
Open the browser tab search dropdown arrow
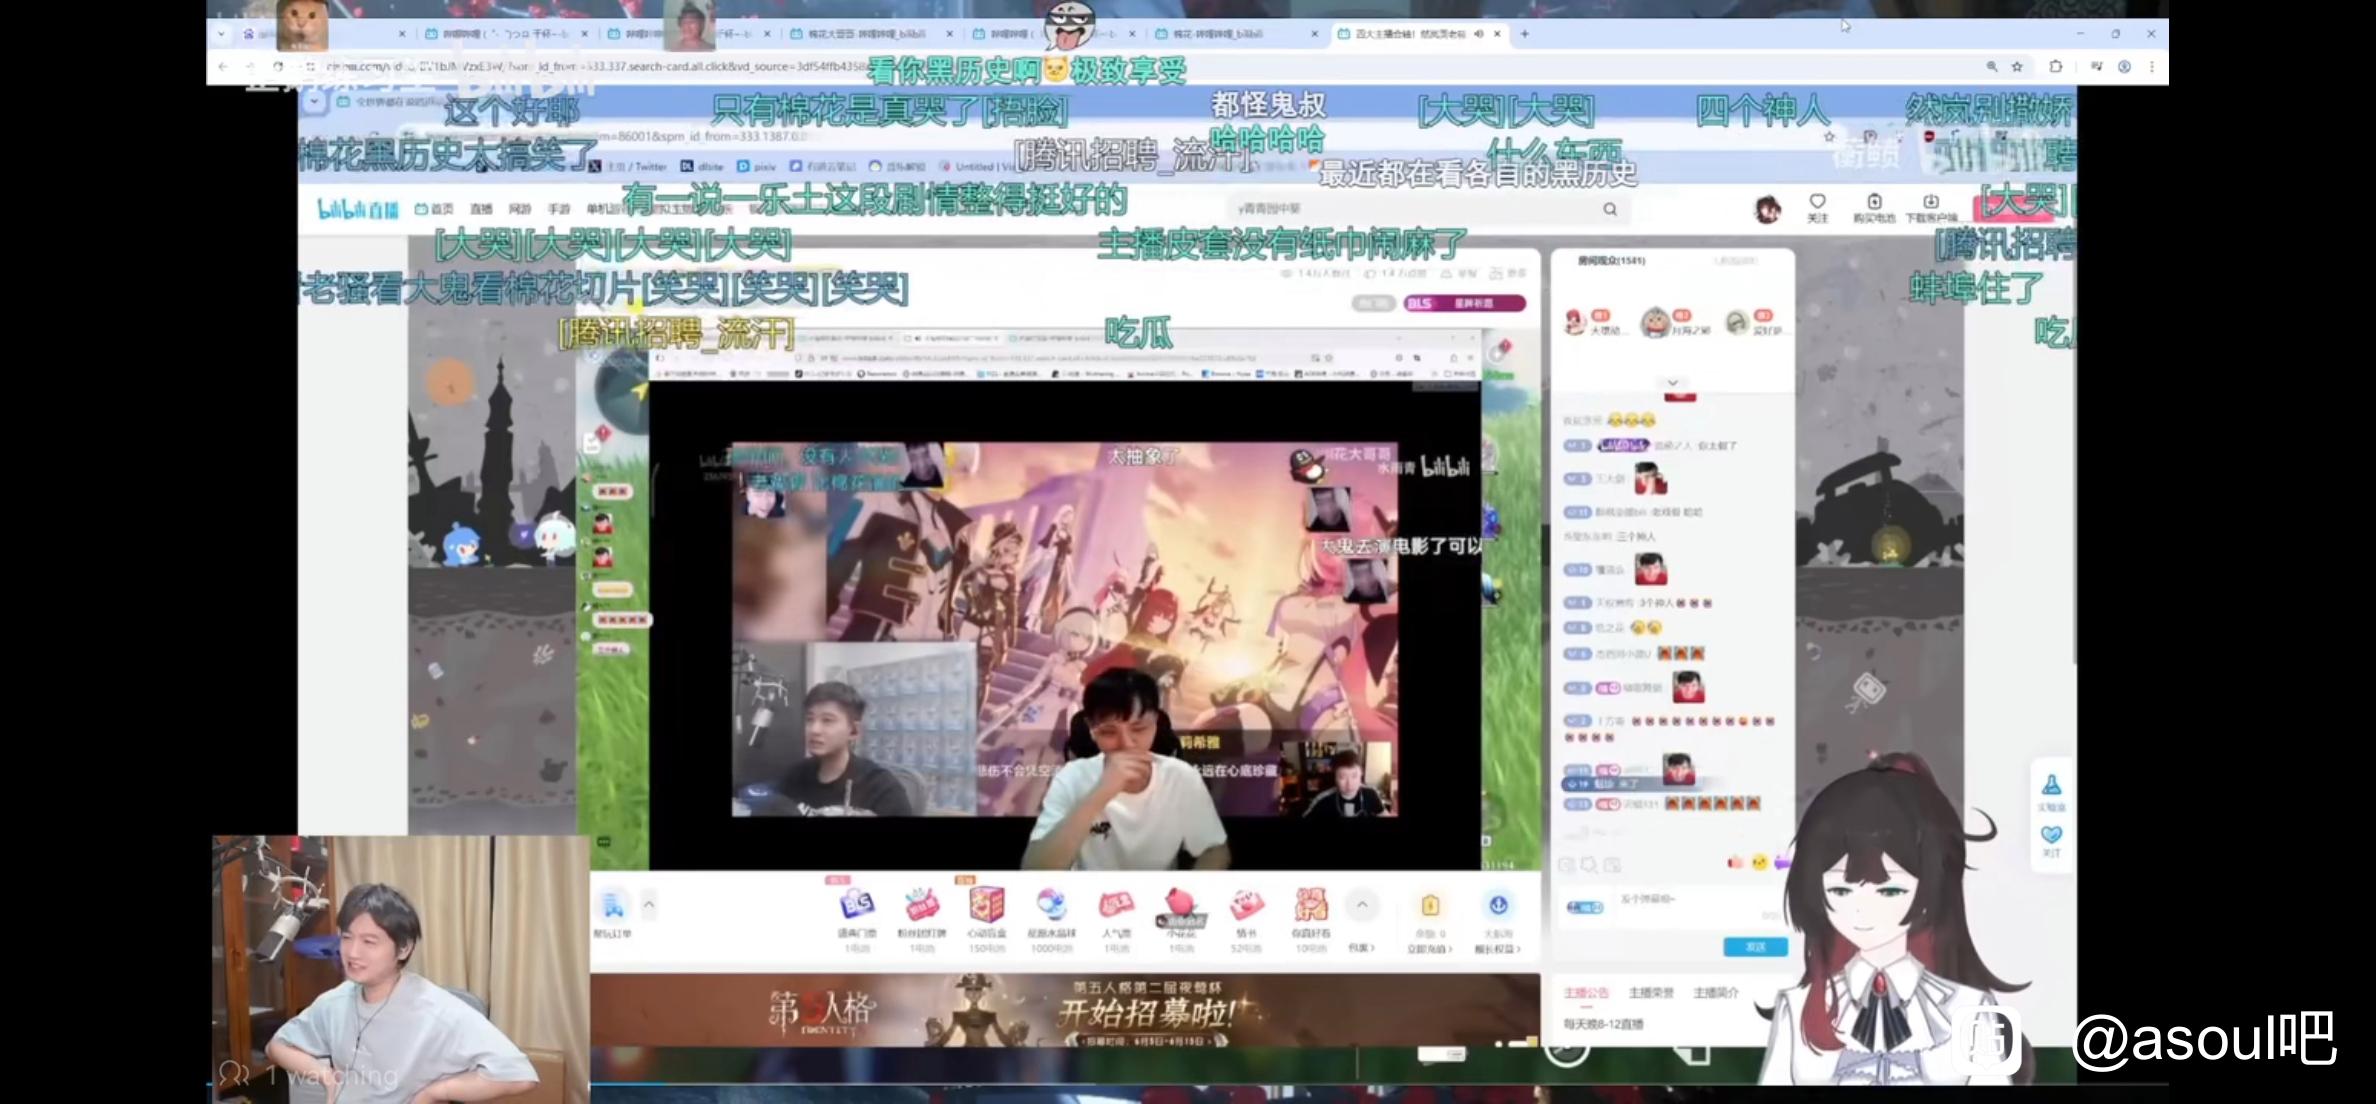(221, 34)
